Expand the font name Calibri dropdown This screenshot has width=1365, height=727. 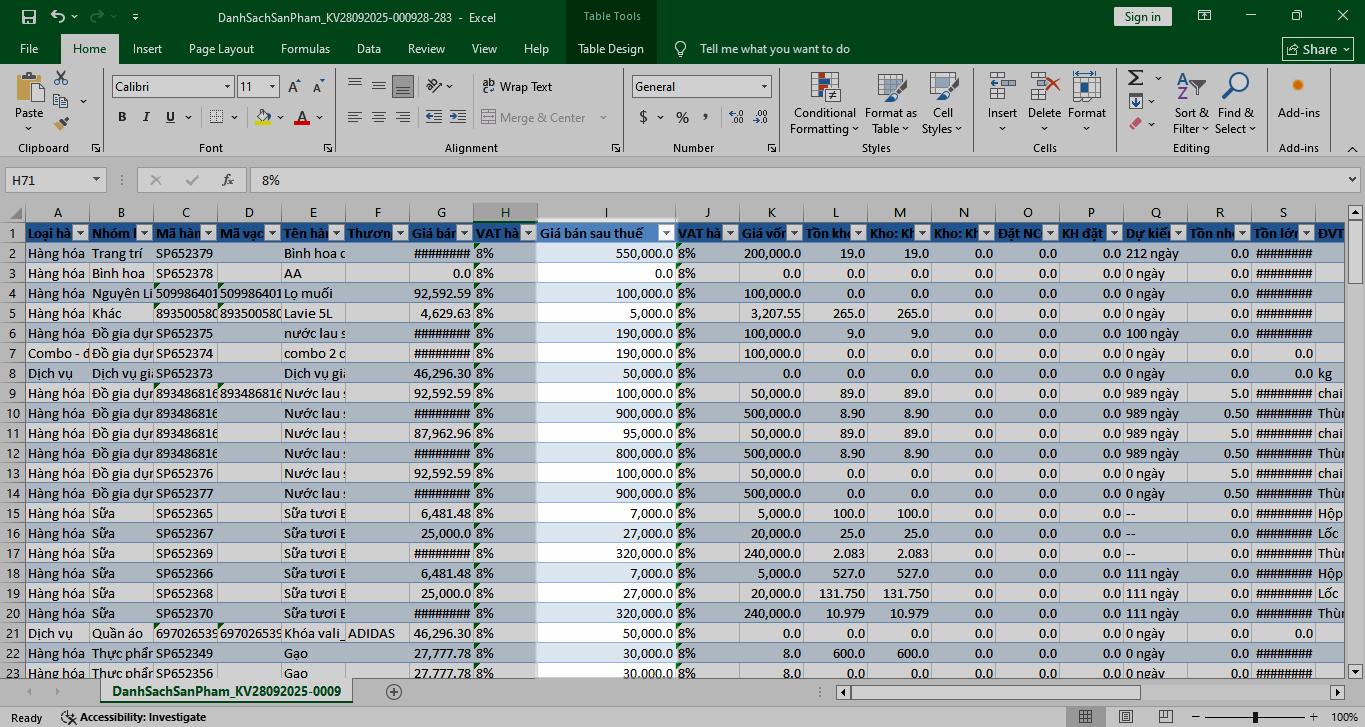(x=227, y=87)
